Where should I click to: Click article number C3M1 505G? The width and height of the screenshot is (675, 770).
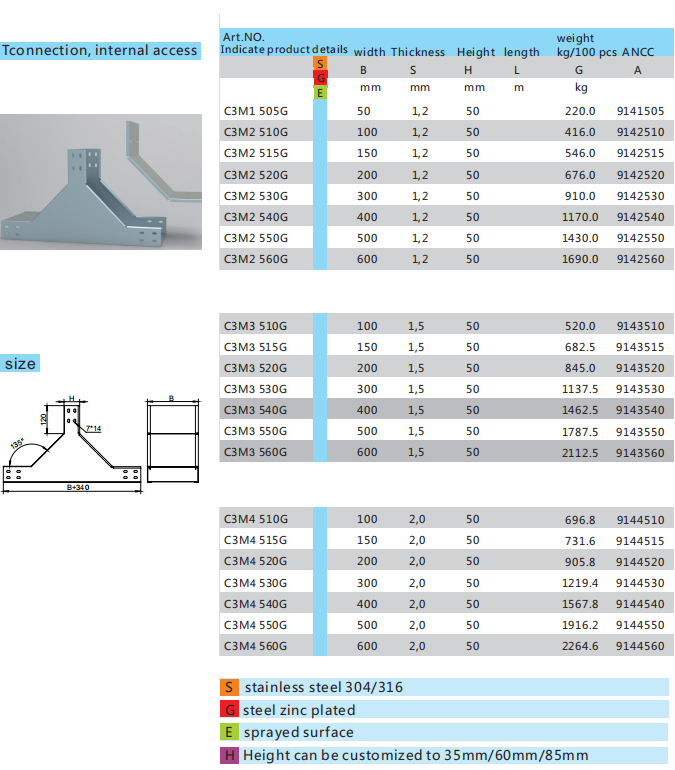click(256, 110)
